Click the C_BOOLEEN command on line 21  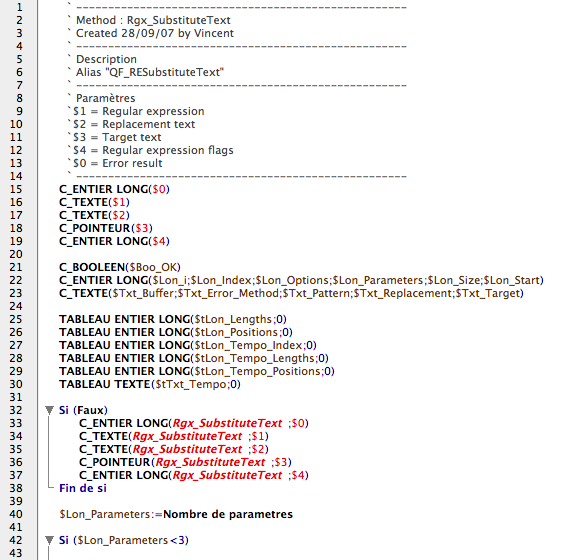(92, 267)
